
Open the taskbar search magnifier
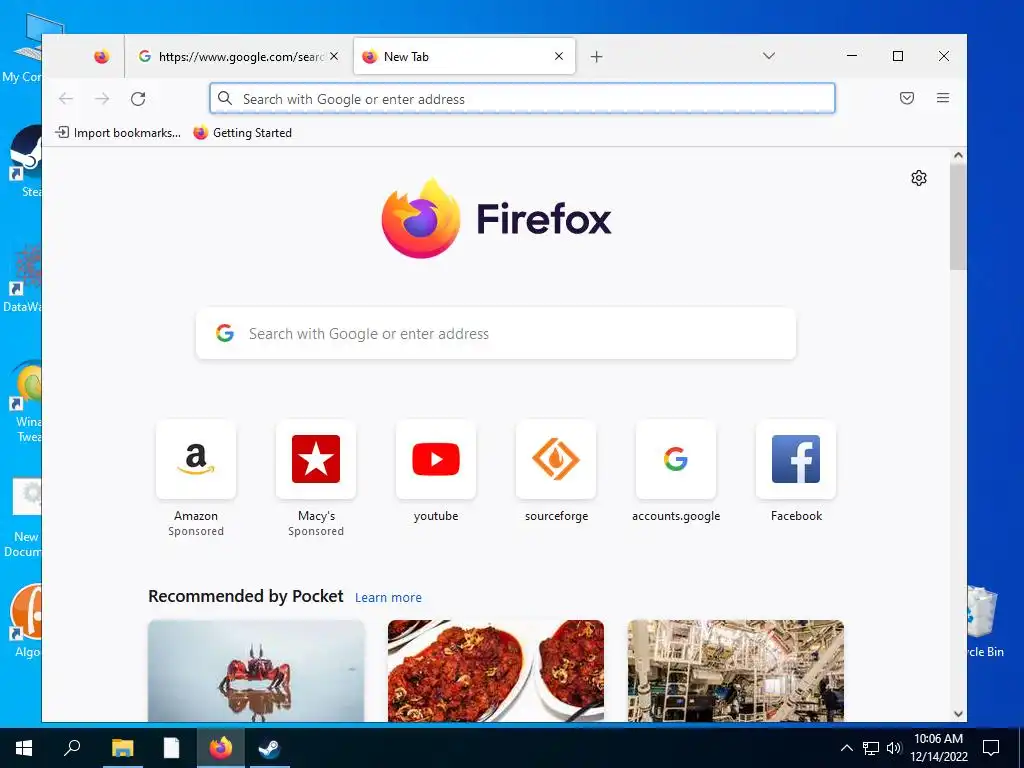[x=72, y=748]
